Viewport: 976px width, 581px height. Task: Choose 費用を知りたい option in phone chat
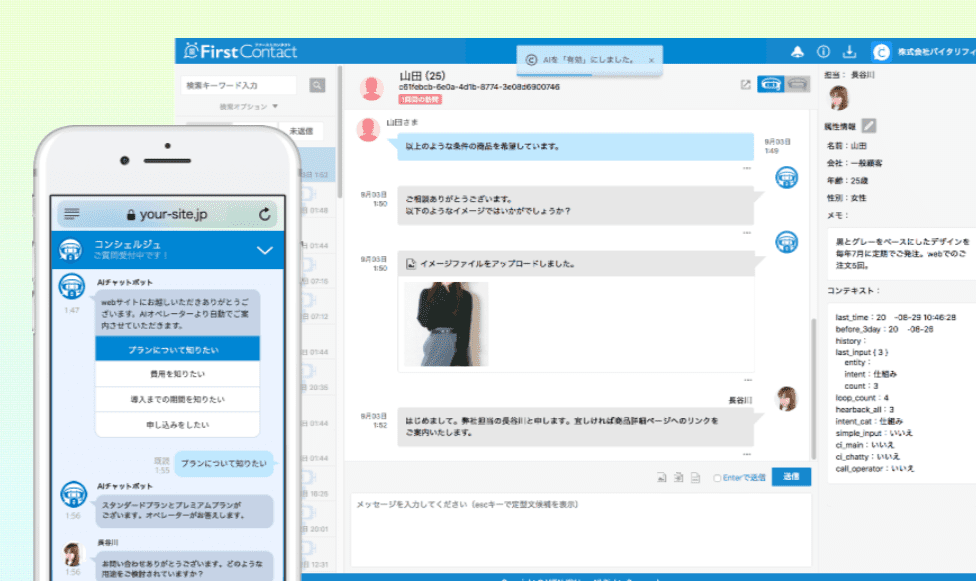coord(177,374)
